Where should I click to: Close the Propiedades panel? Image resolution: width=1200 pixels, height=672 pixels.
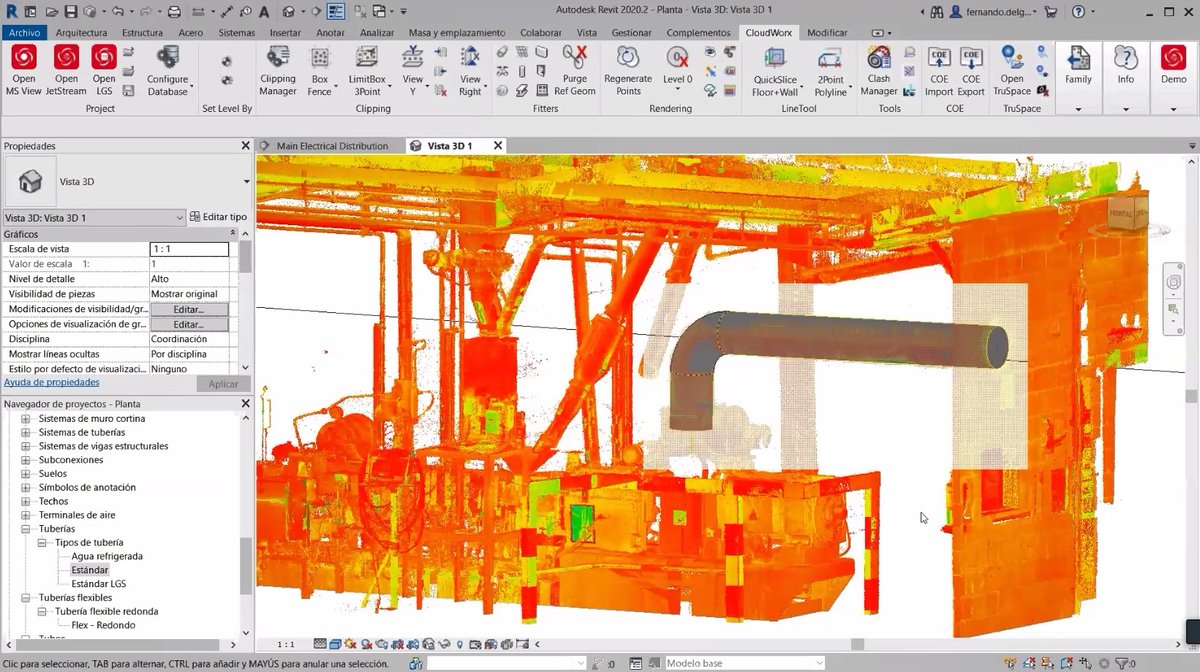[x=246, y=146]
